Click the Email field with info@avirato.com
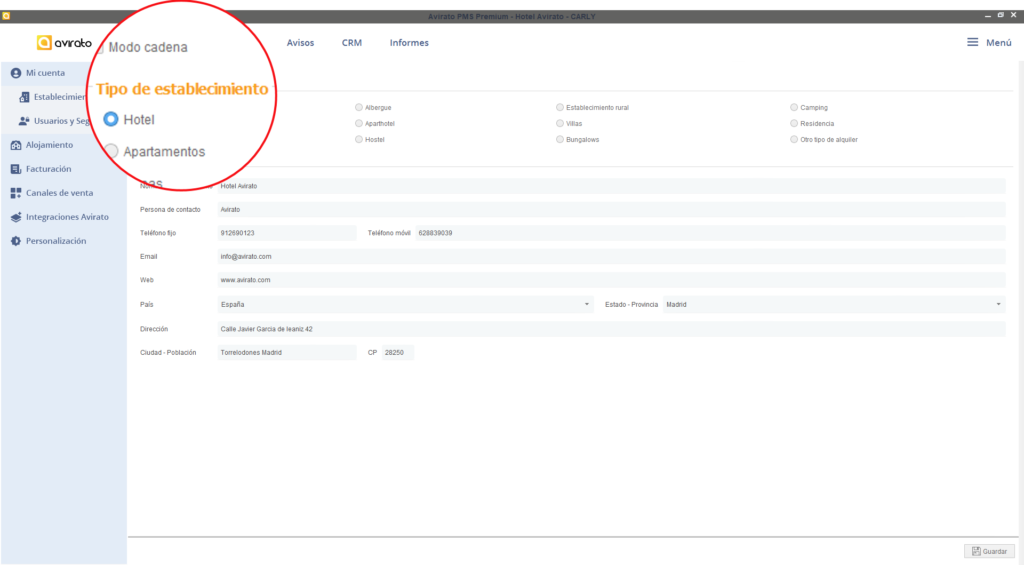The height and width of the screenshot is (565, 1024). (x=611, y=257)
